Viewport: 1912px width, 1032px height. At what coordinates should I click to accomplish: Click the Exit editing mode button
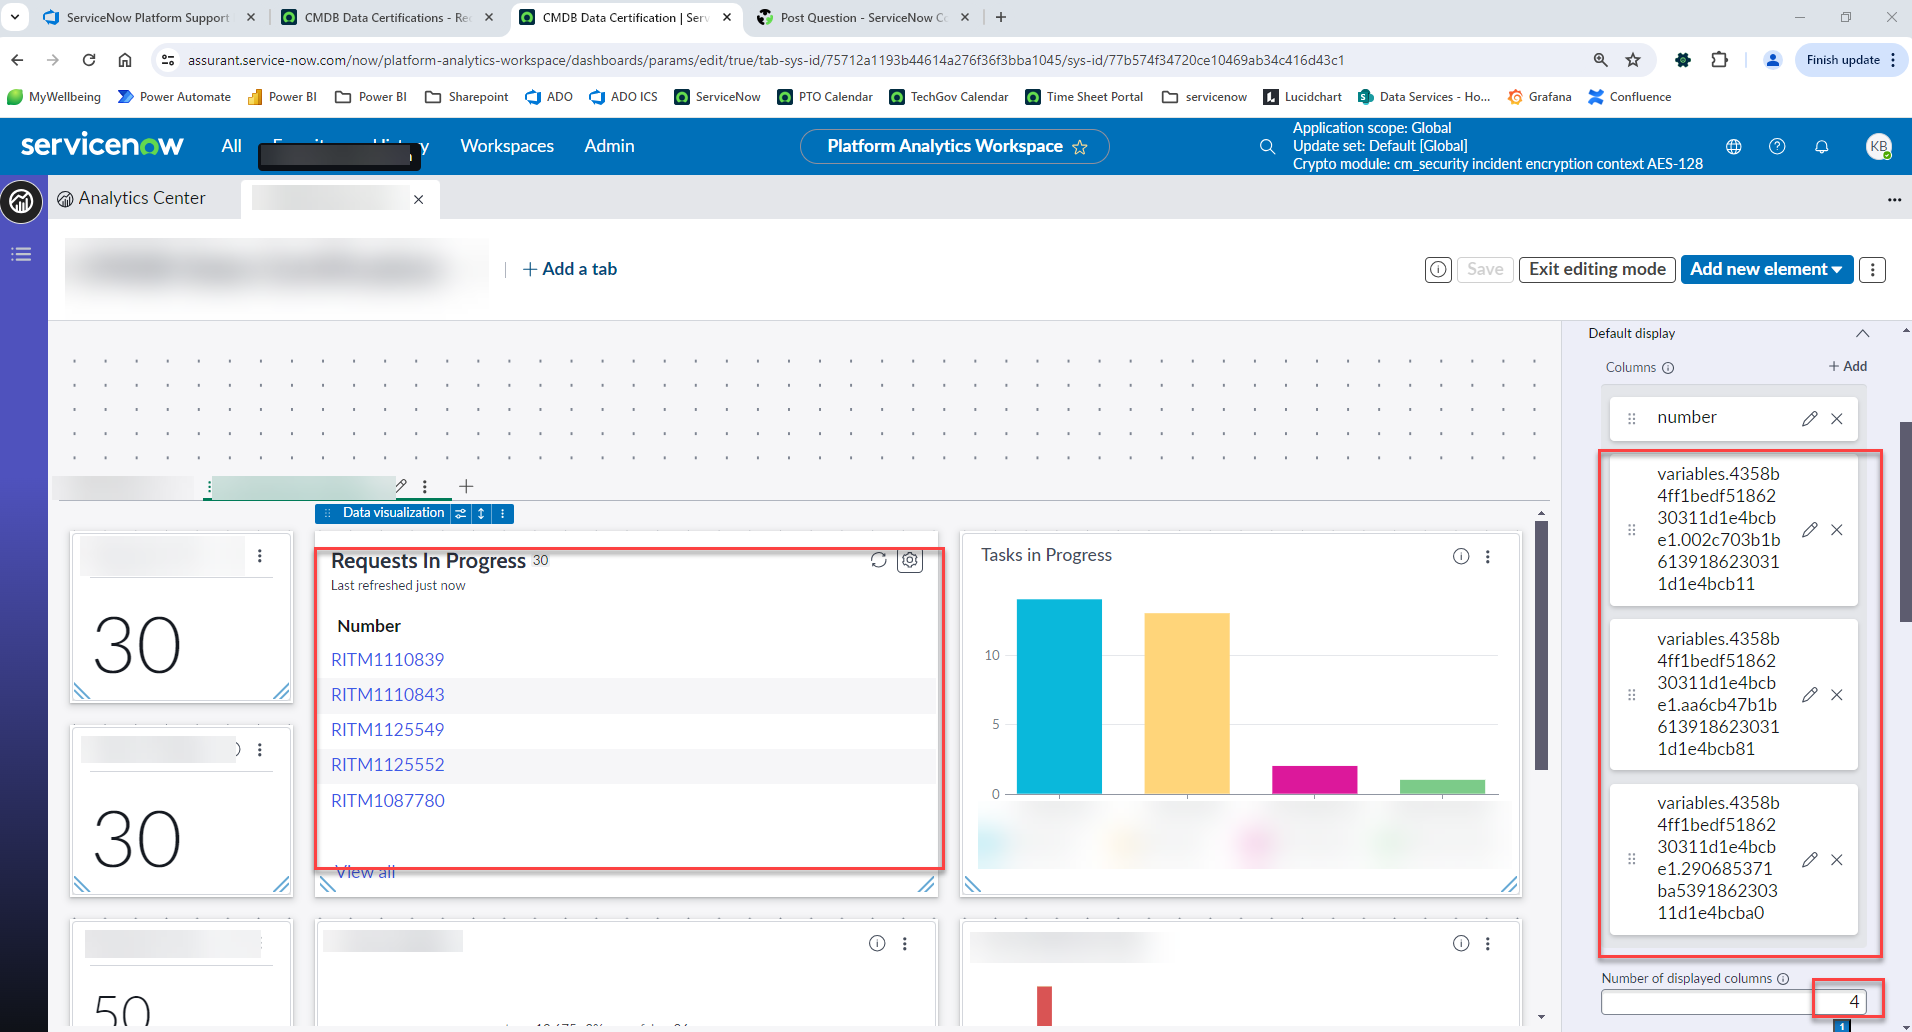tap(1596, 269)
